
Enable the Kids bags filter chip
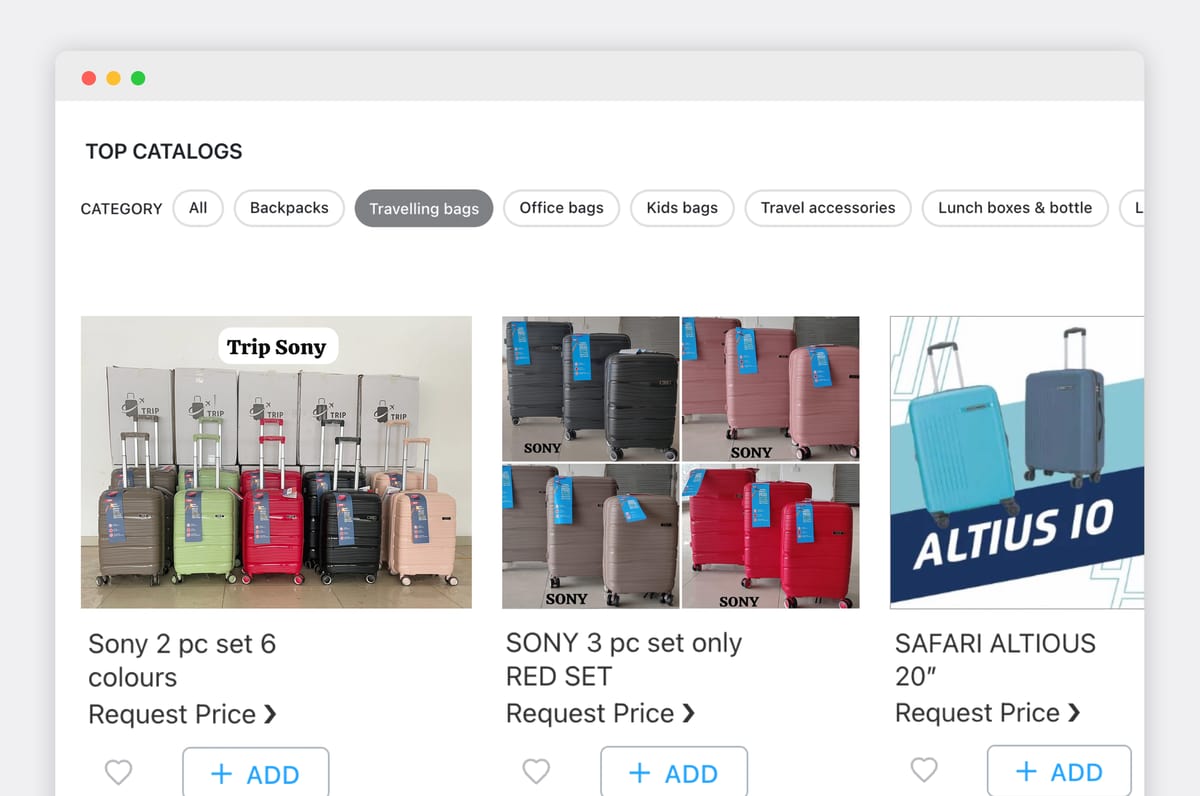[x=682, y=208]
